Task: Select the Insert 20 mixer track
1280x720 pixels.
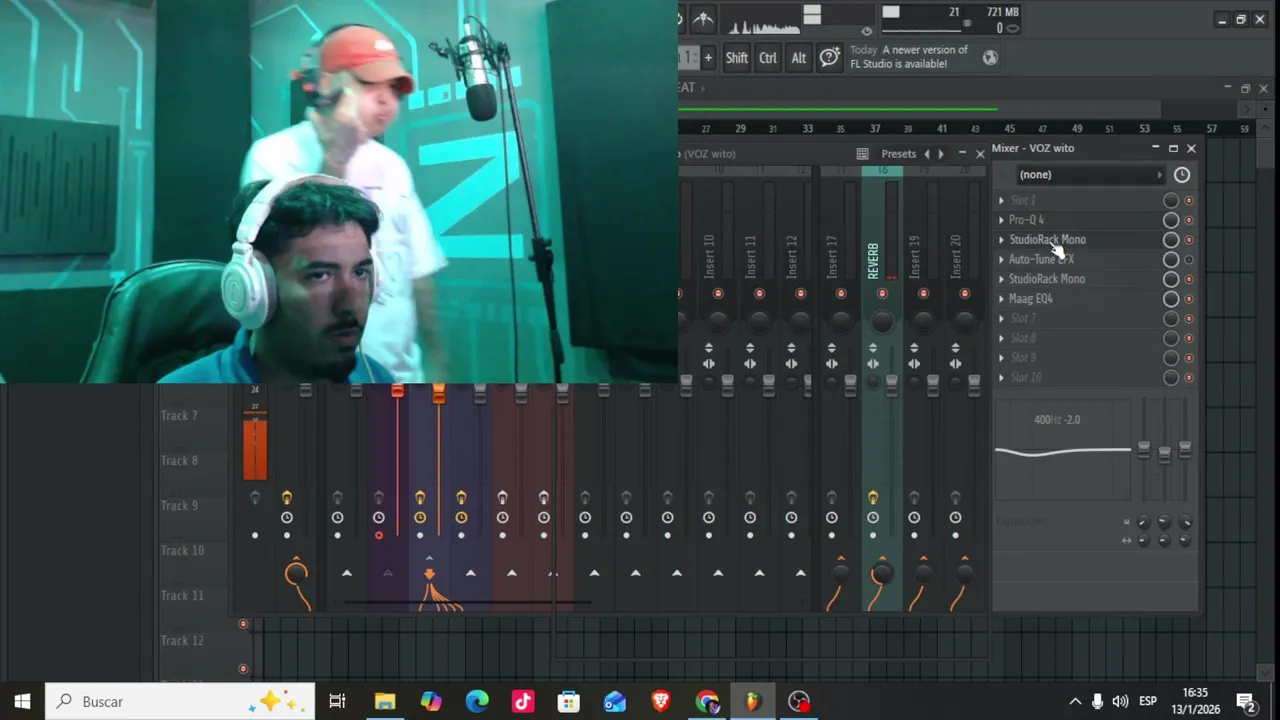Action: pos(956,257)
